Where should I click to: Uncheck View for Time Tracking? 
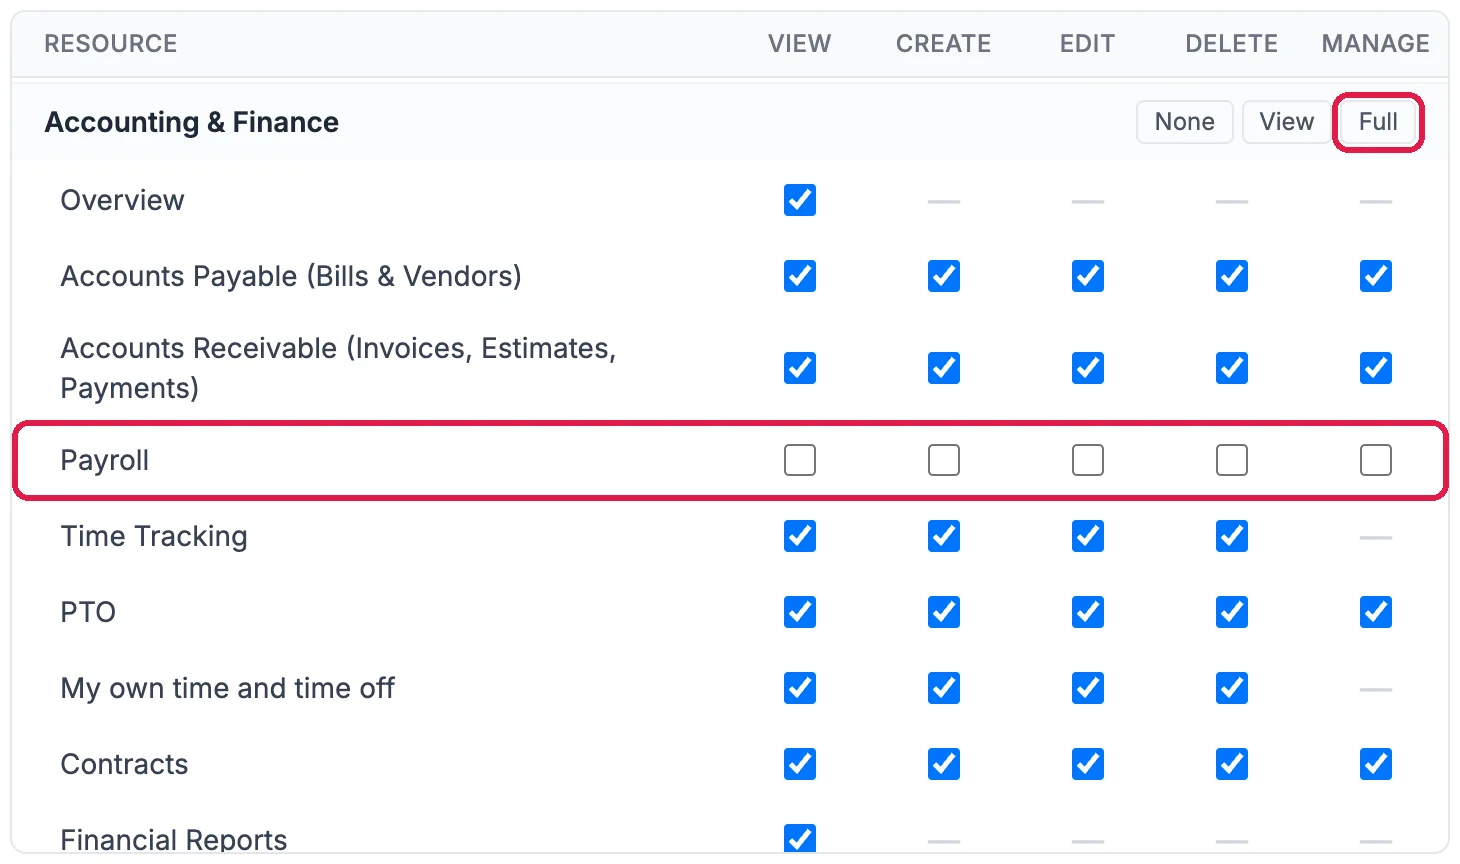click(x=800, y=536)
